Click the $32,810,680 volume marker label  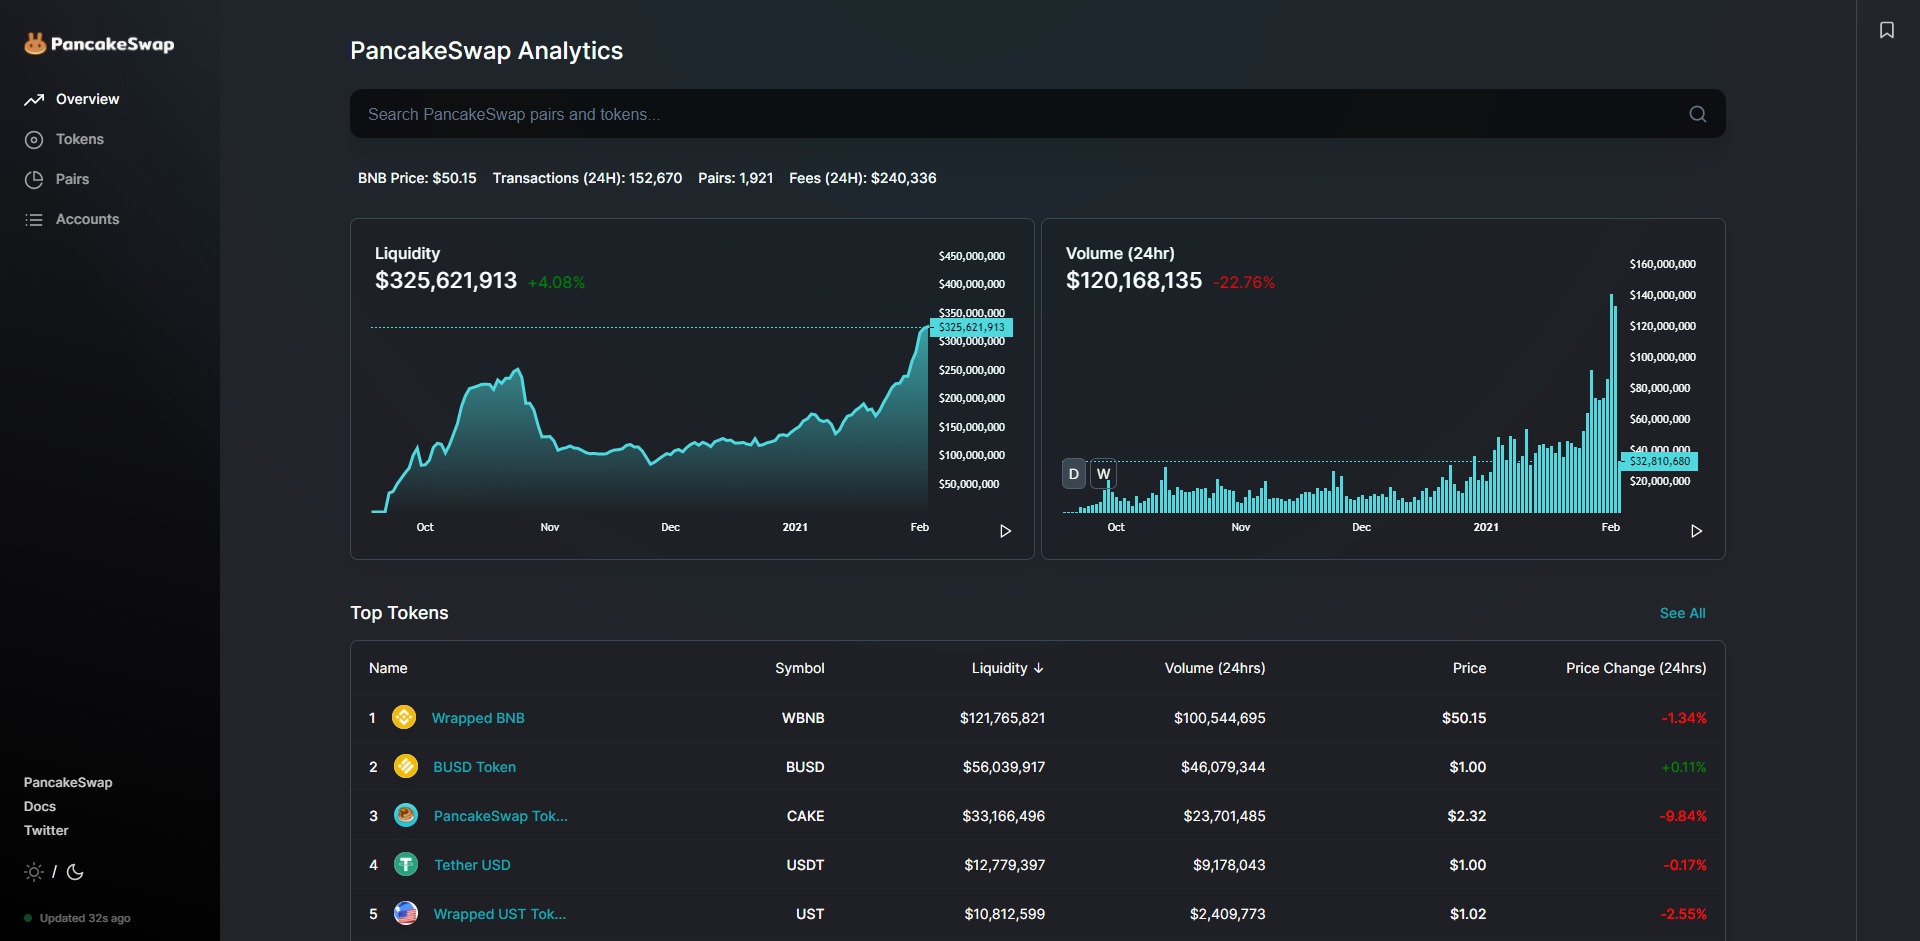click(1660, 461)
